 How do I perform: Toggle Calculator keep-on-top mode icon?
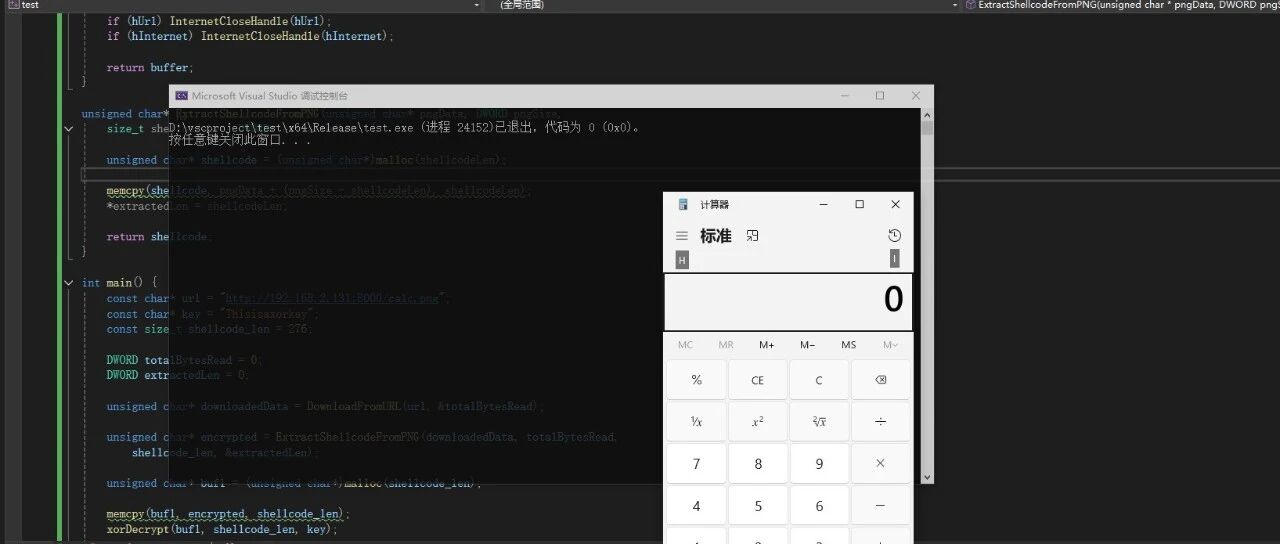[x=753, y=236]
